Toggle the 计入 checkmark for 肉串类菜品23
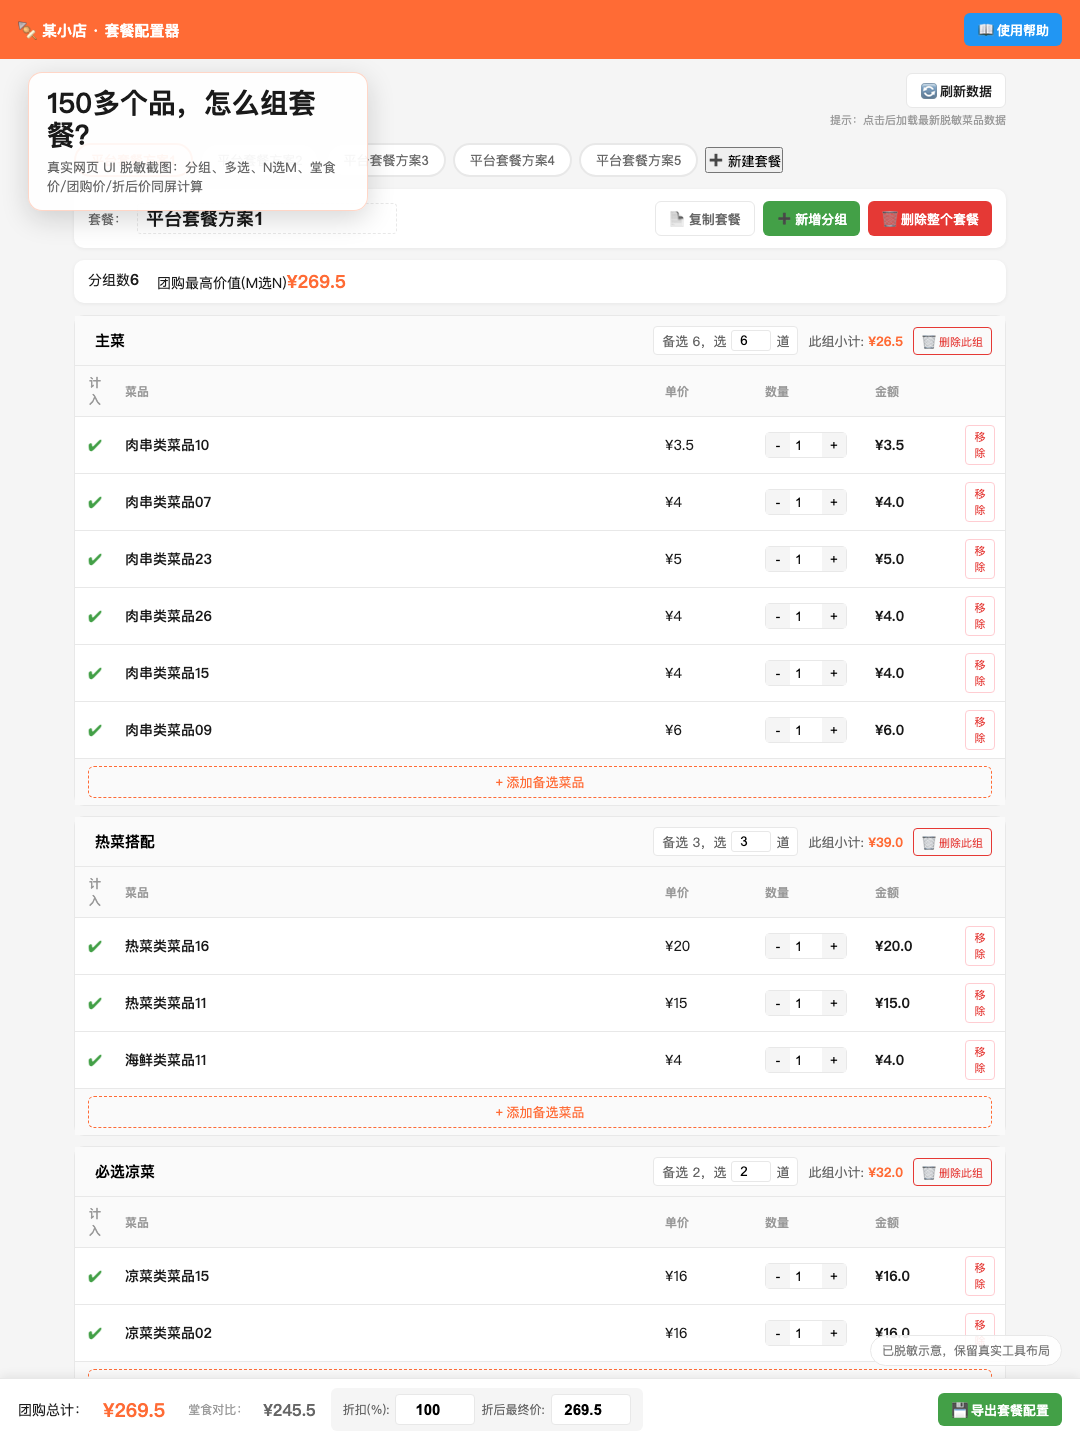Viewport: 1080px width, 1440px height. [x=95, y=559]
